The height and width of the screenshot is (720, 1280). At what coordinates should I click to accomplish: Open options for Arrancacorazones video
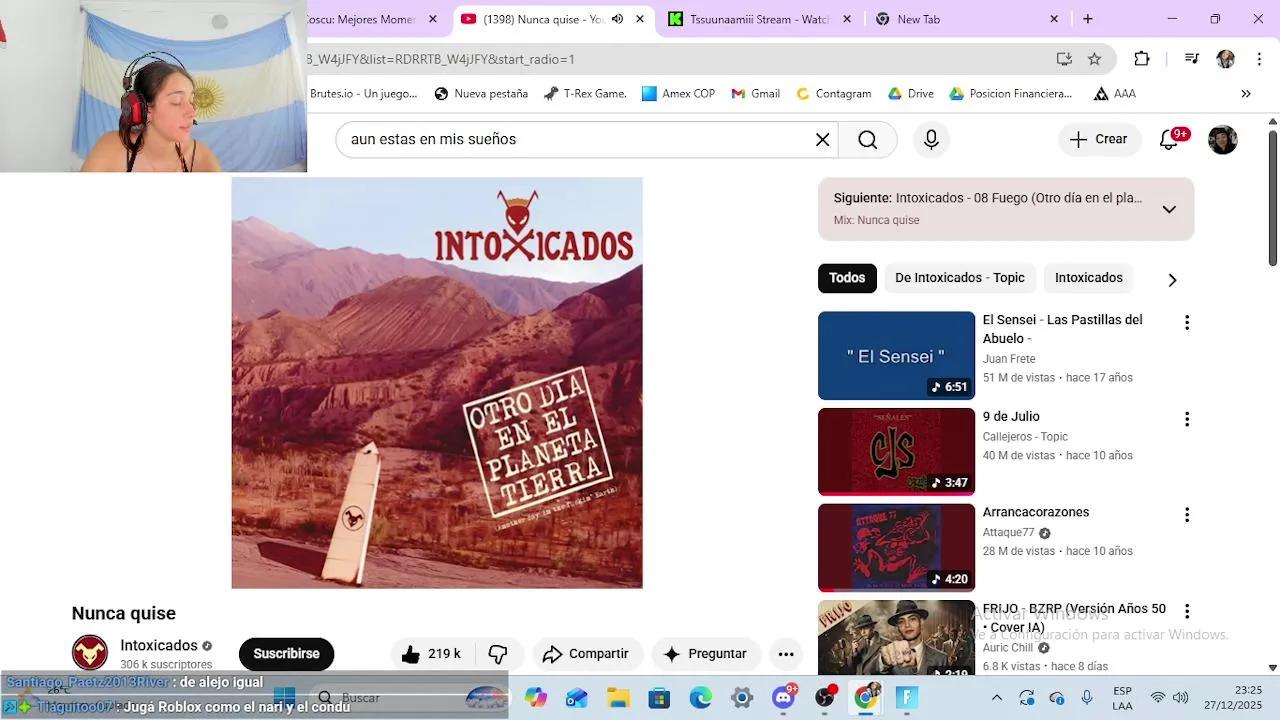[x=1187, y=515]
